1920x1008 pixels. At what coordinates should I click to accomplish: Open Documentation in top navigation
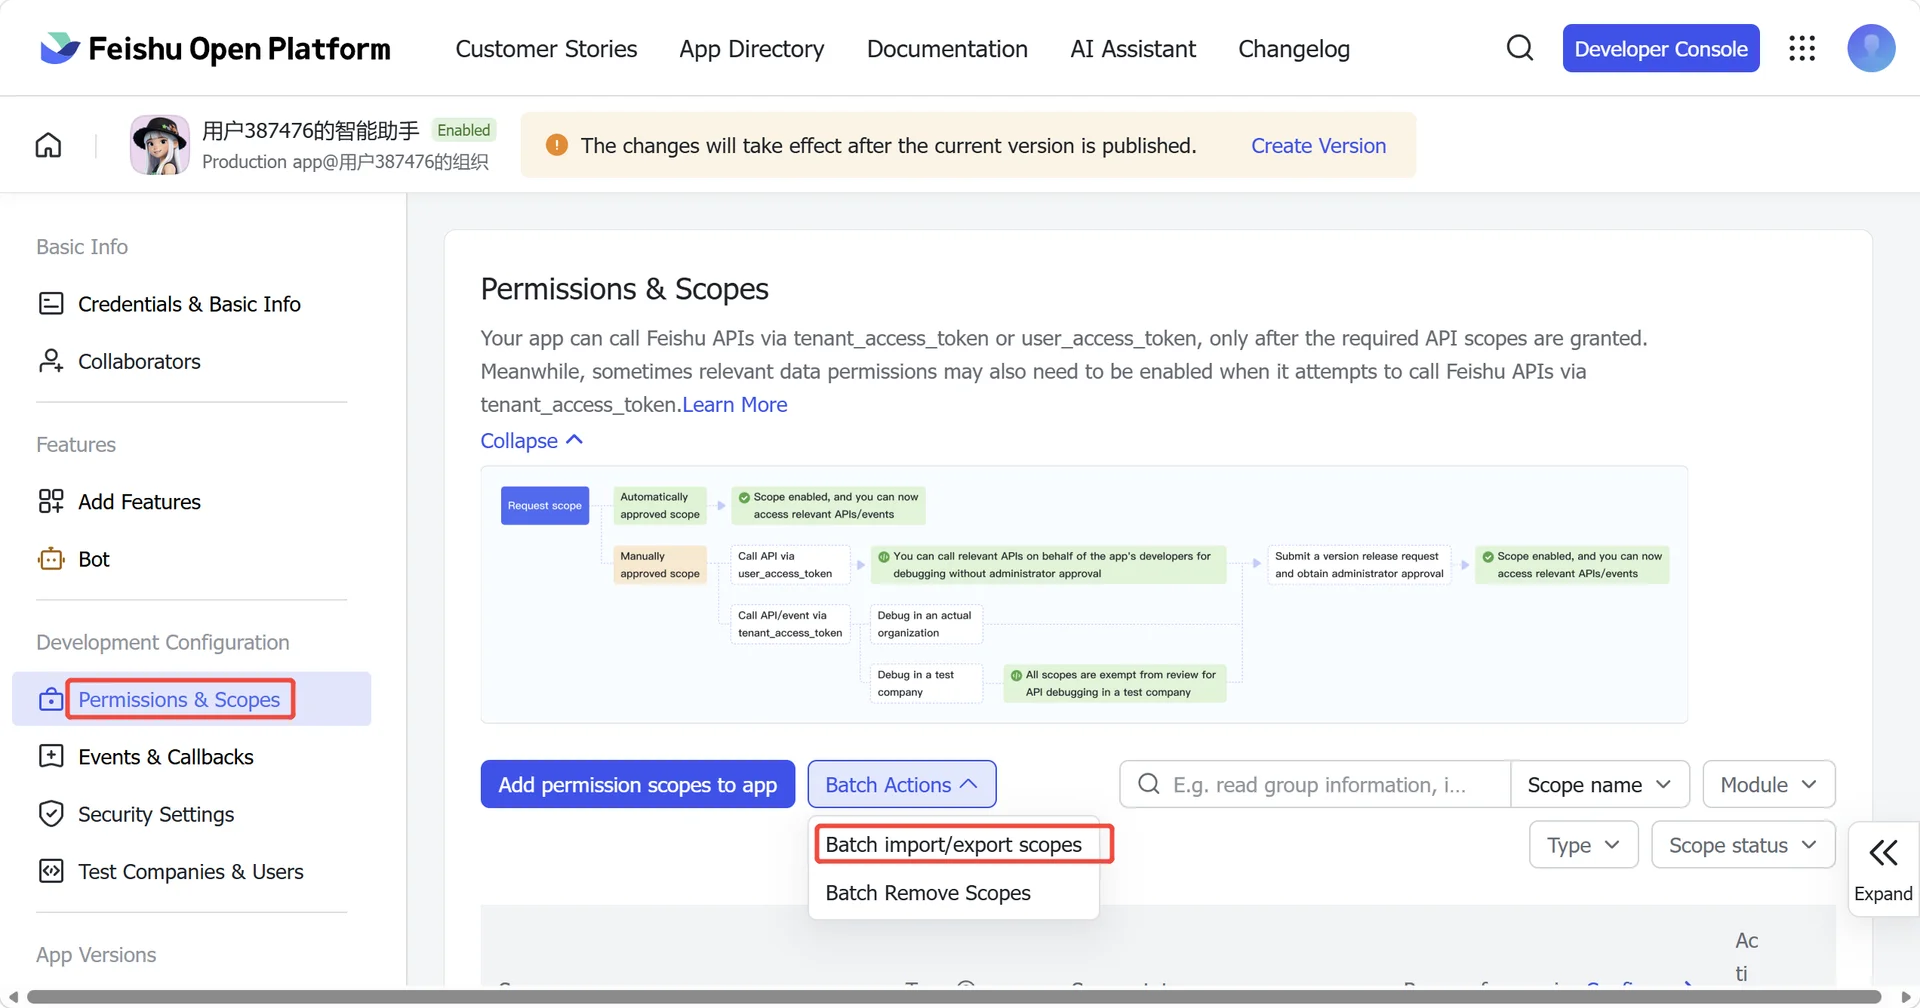[947, 49]
